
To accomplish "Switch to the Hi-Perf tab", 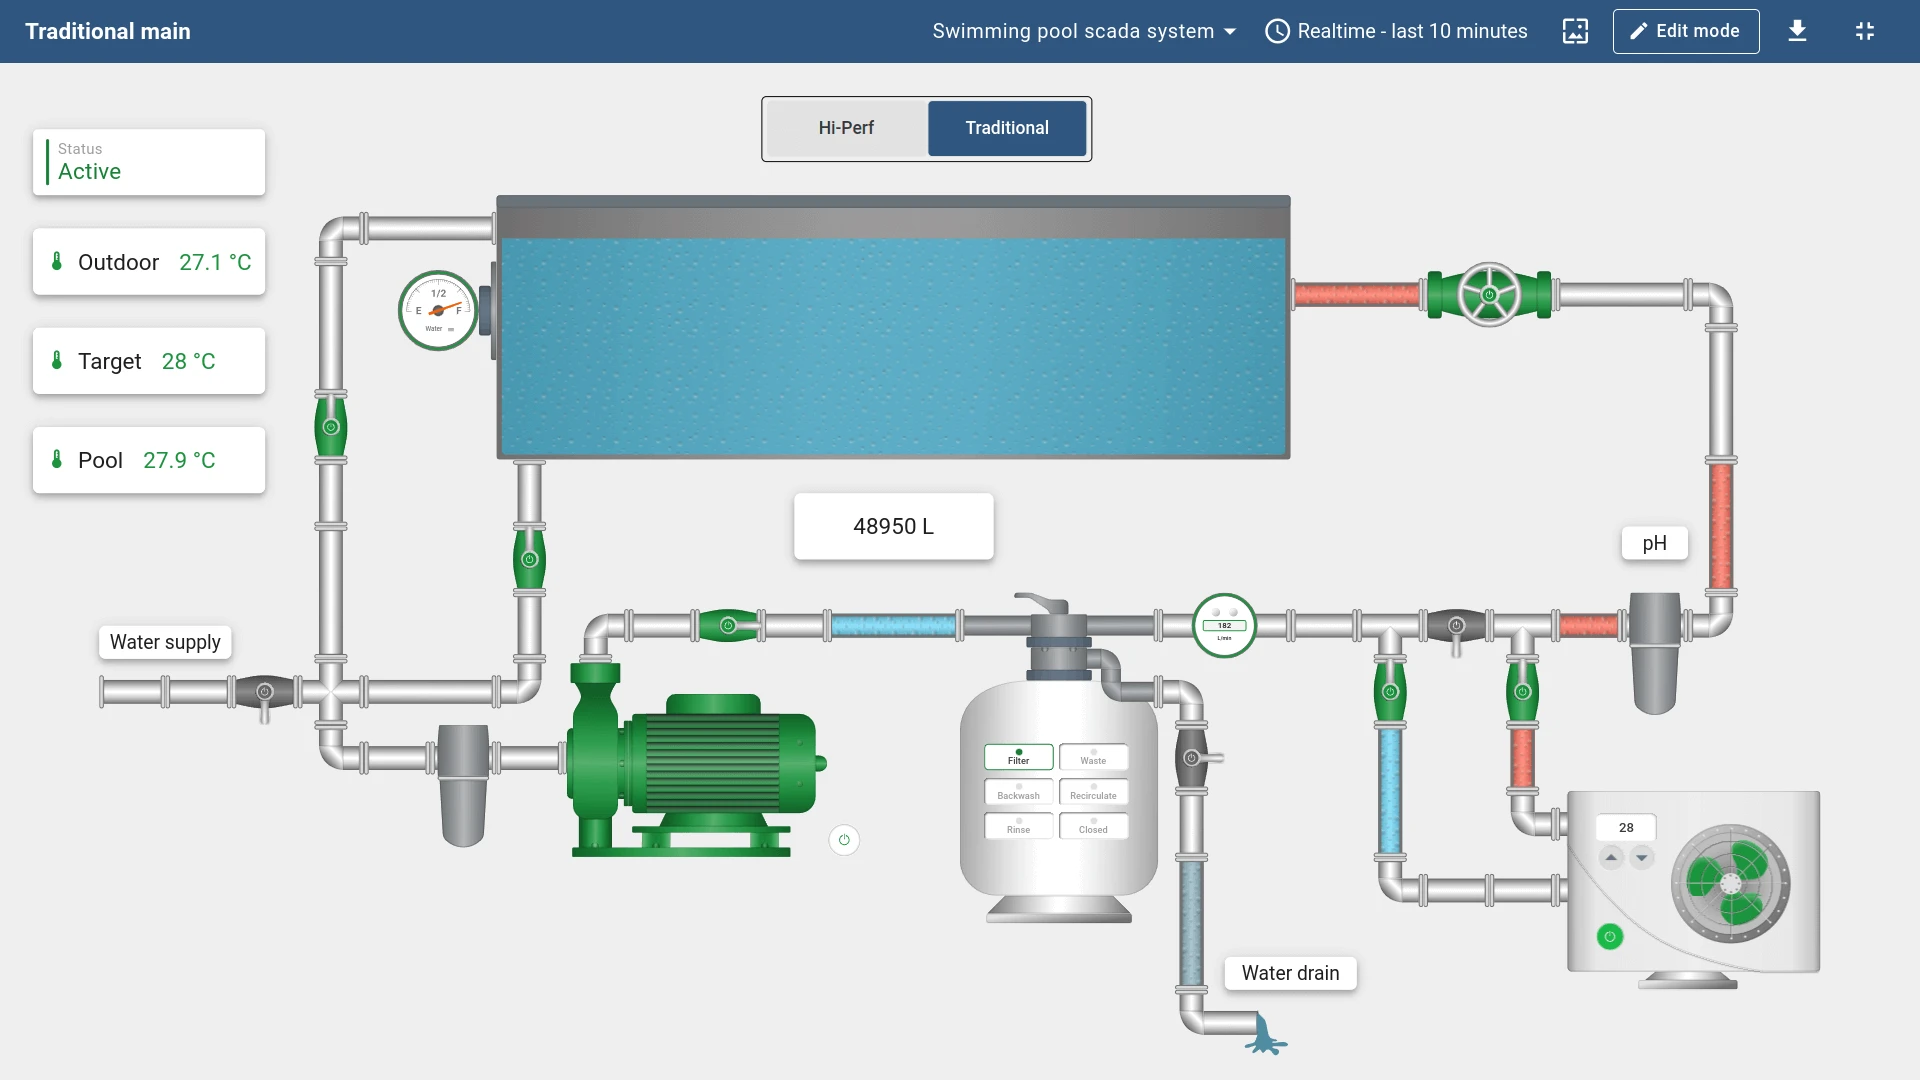I will coord(846,128).
